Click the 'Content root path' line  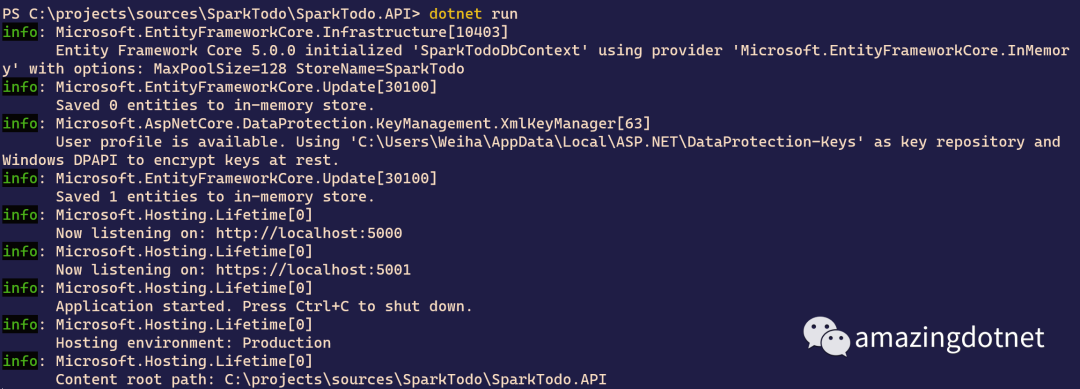[x=331, y=379]
